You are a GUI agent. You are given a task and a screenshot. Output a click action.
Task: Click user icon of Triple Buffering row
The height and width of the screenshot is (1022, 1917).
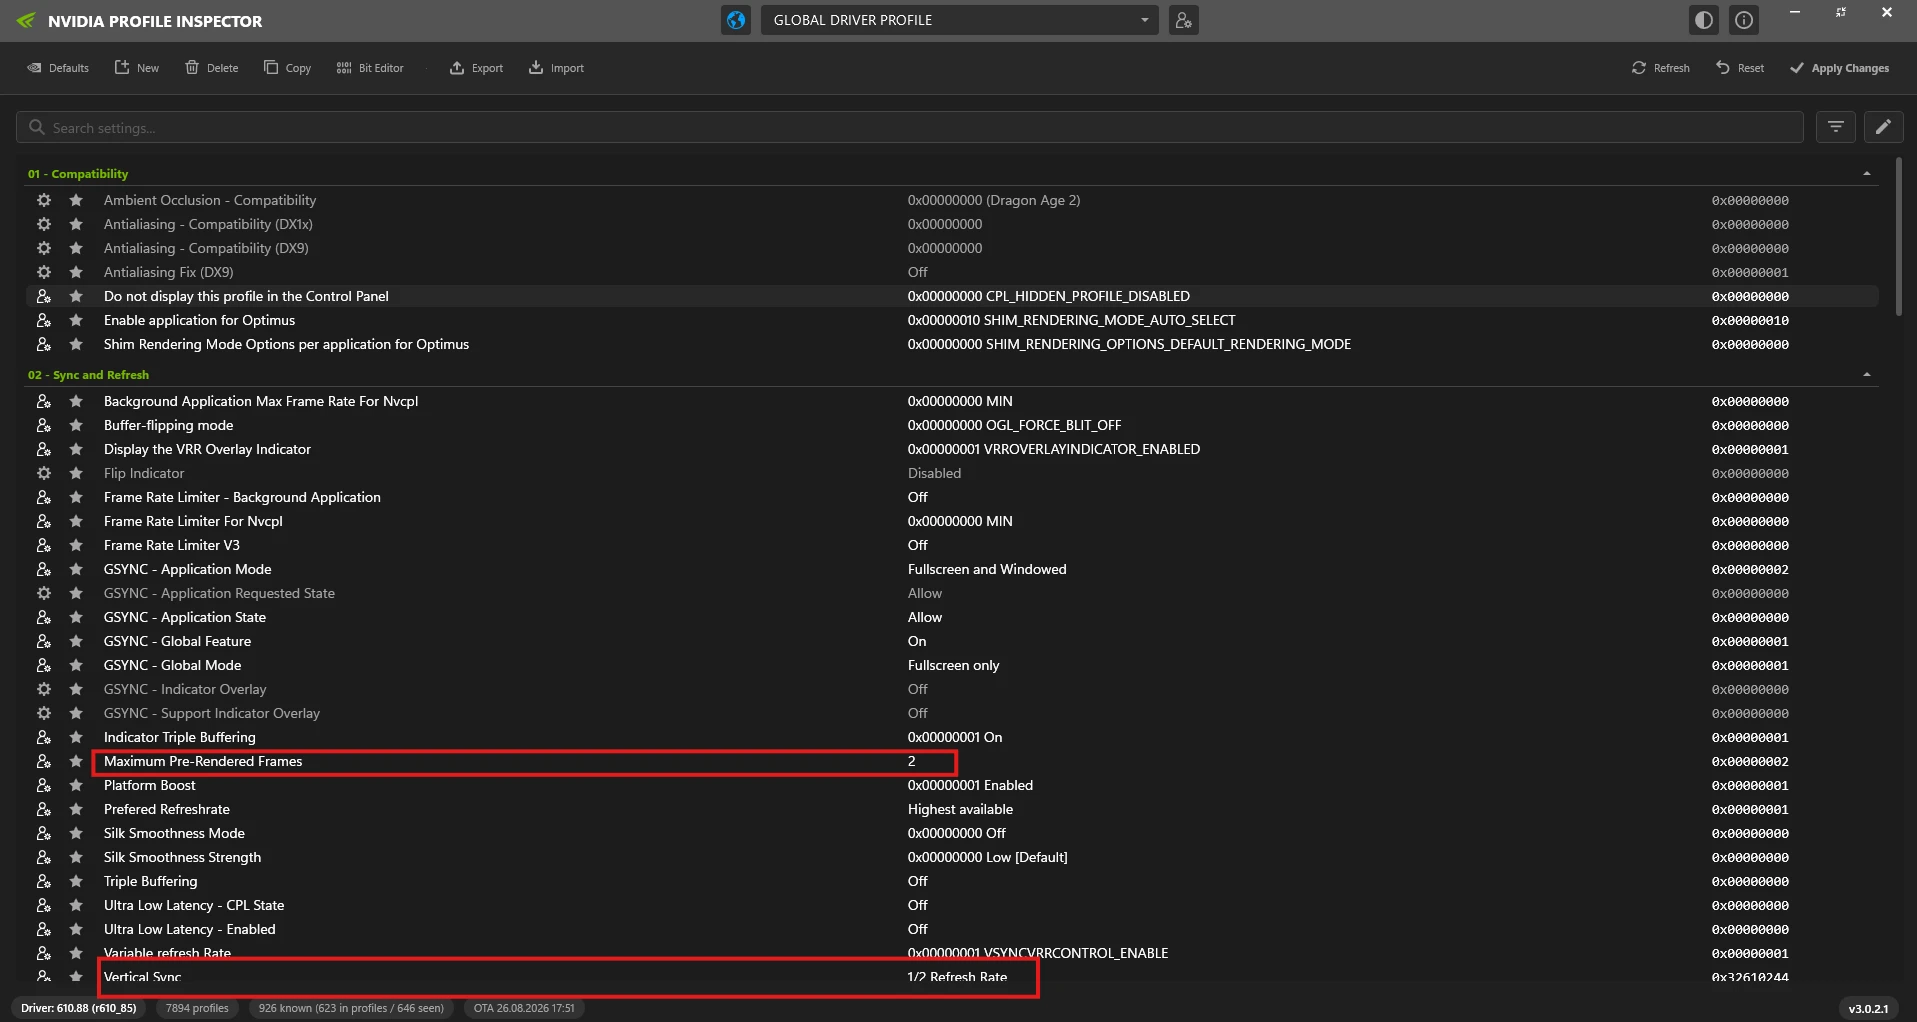point(44,881)
